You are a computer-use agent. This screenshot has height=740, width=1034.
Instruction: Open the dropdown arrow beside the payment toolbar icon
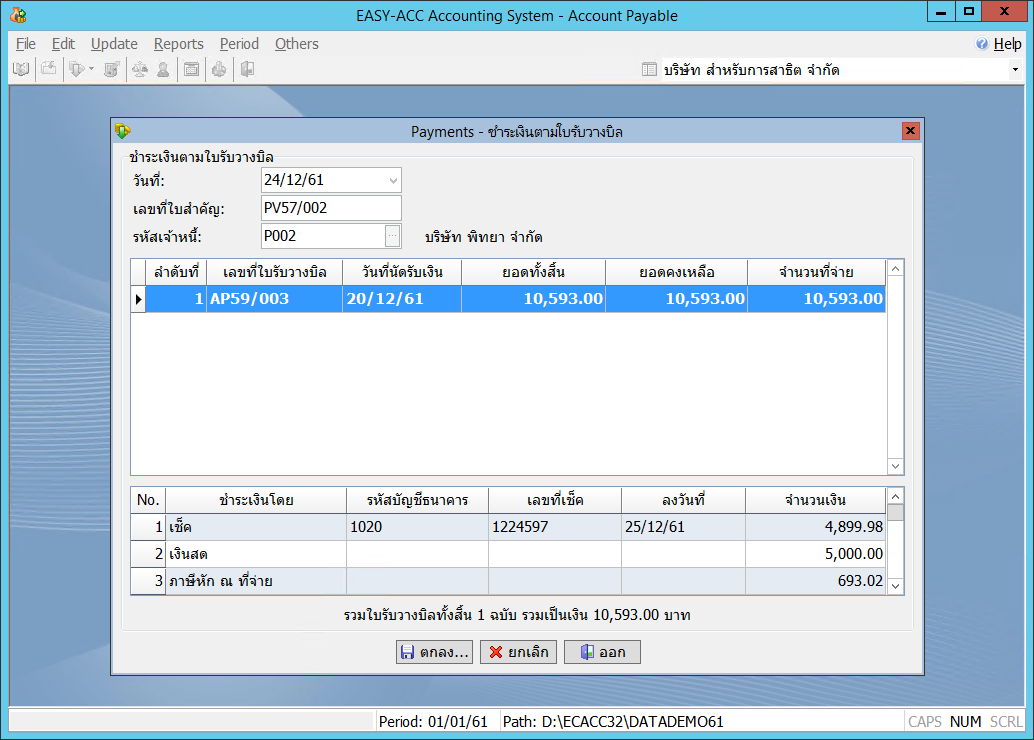point(91,69)
